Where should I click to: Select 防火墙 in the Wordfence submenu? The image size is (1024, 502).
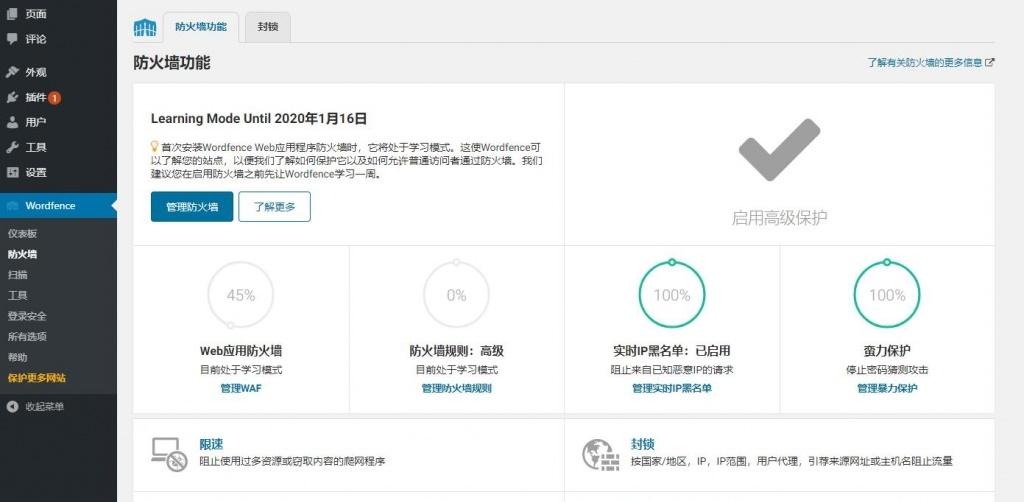(x=22, y=255)
